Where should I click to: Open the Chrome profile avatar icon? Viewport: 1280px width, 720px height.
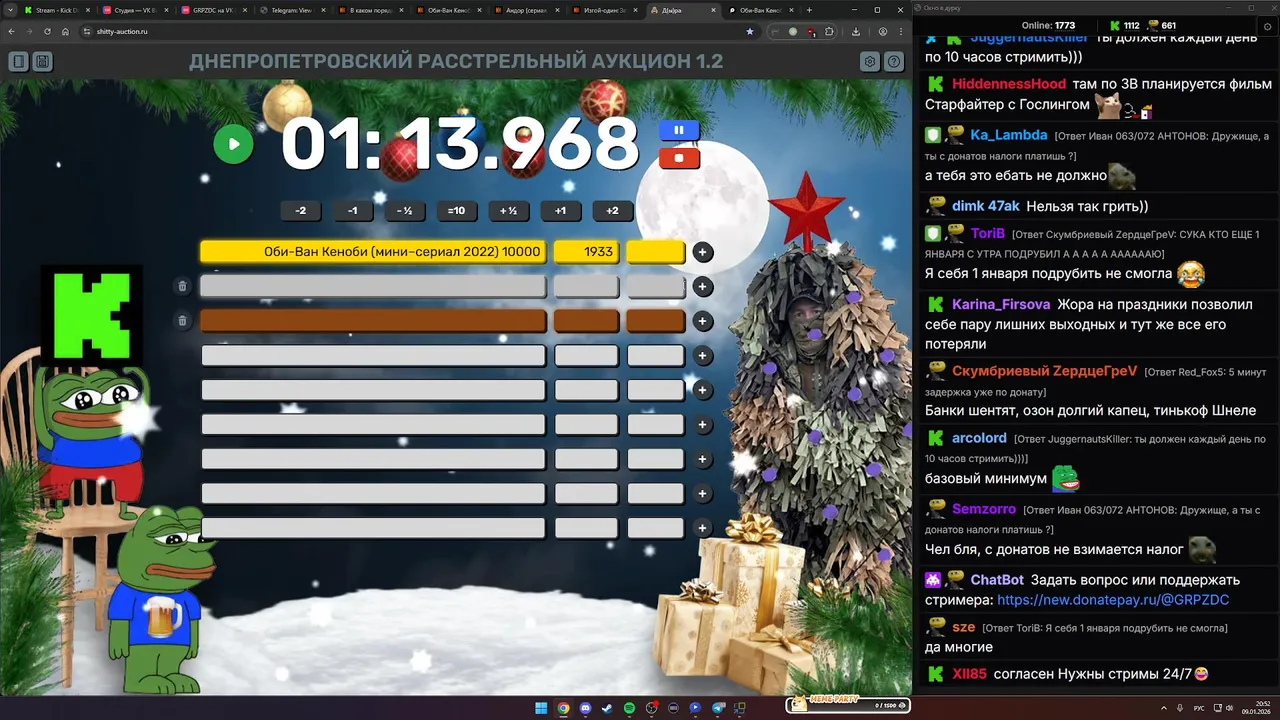click(883, 31)
